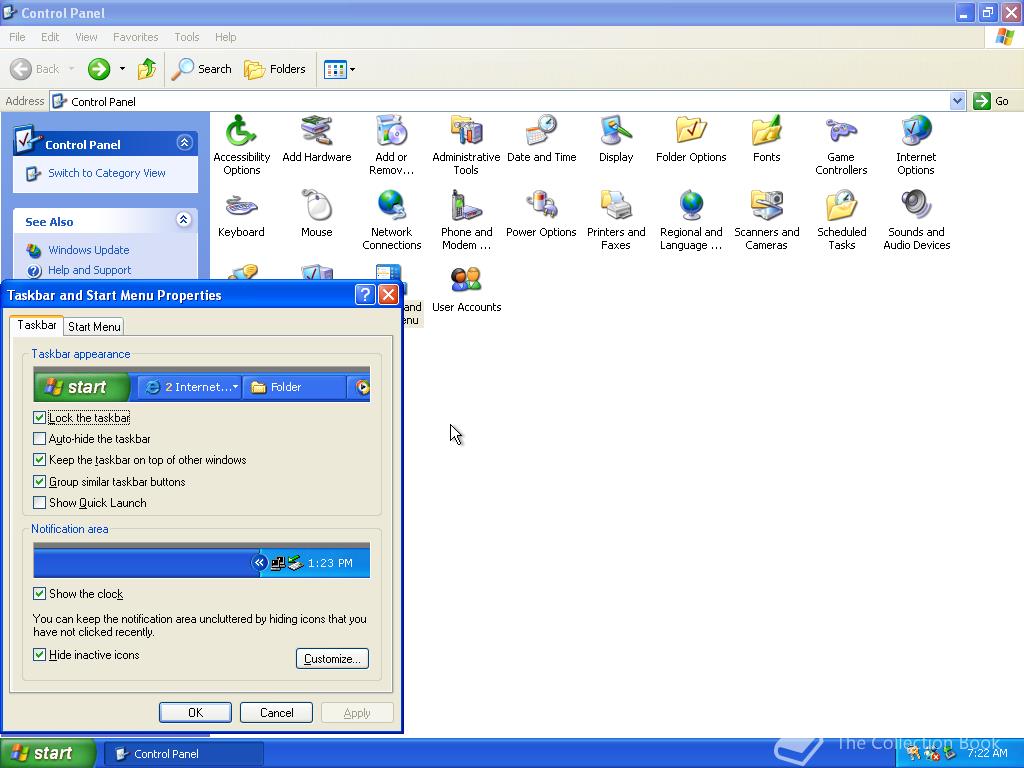Open Scheduled Tasks icon
1024x768 pixels.
pos(841,220)
